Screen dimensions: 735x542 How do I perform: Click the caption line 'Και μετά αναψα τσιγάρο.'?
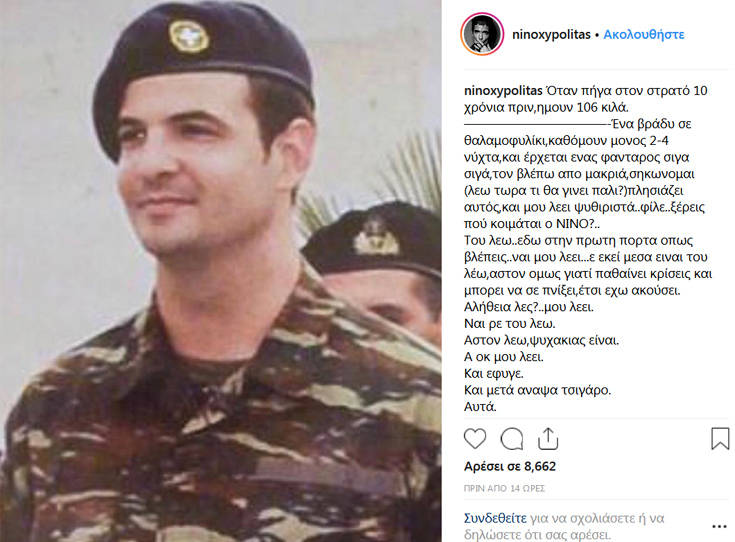coord(538,390)
